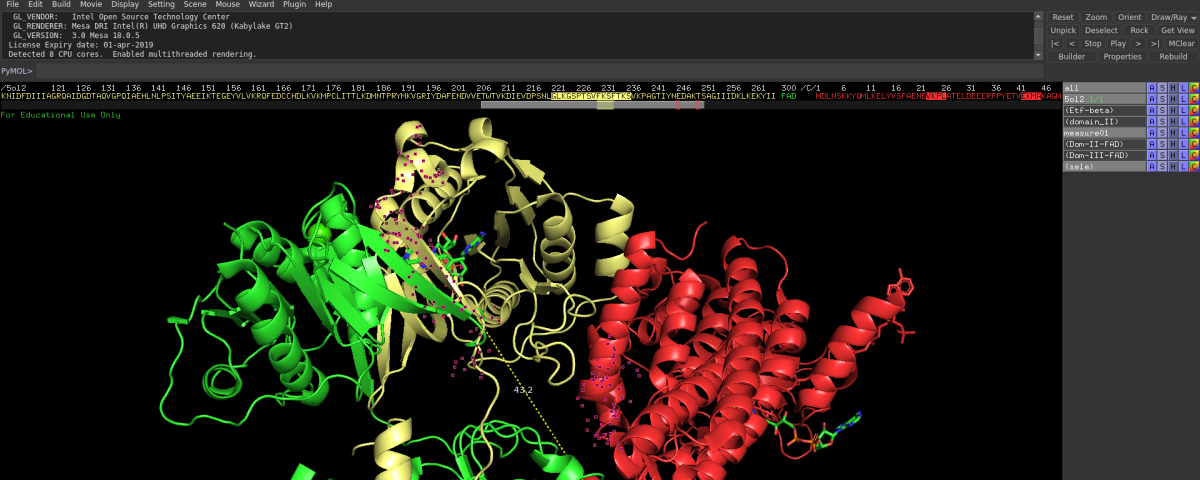The width and height of the screenshot is (1200, 480).
Task: Open Show menu for 'all' object
Action: coord(1162,88)
